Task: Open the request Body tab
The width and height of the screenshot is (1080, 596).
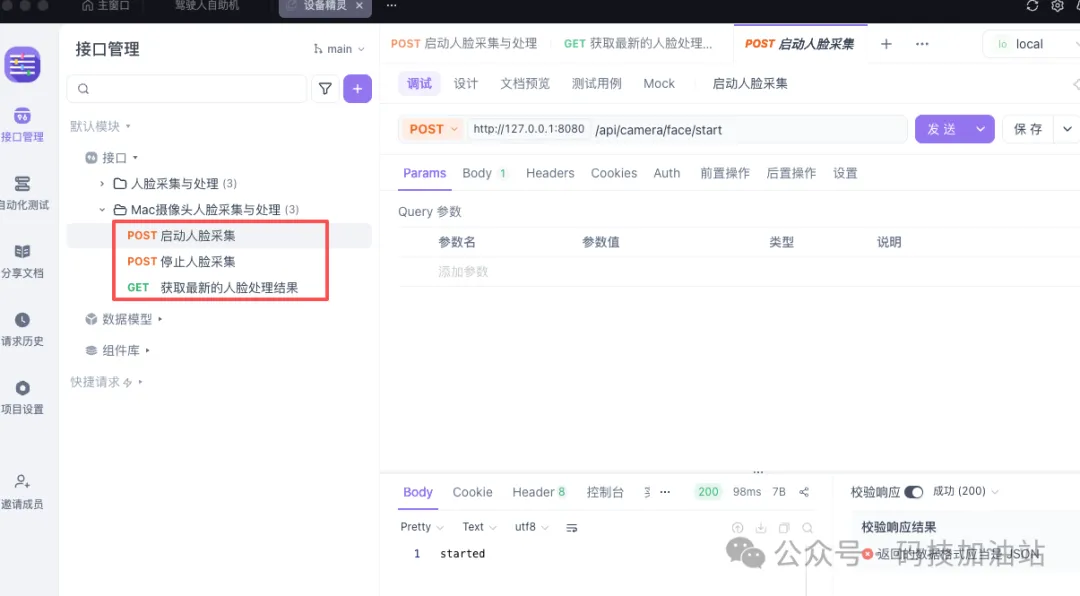Action: point(484,173)
